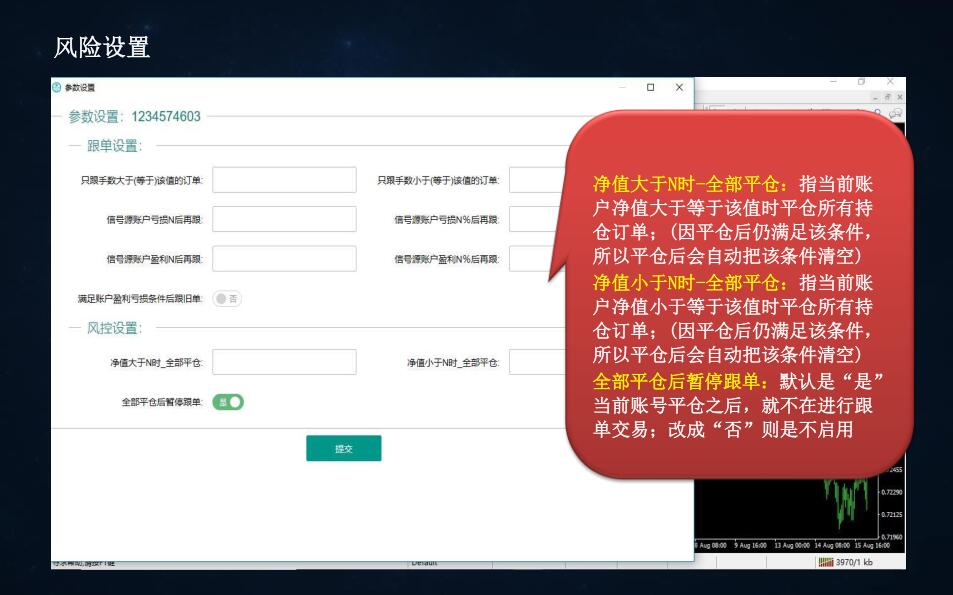Click the 净值大于N时_全部平仓 input field
953x595 pixels.
284,362
